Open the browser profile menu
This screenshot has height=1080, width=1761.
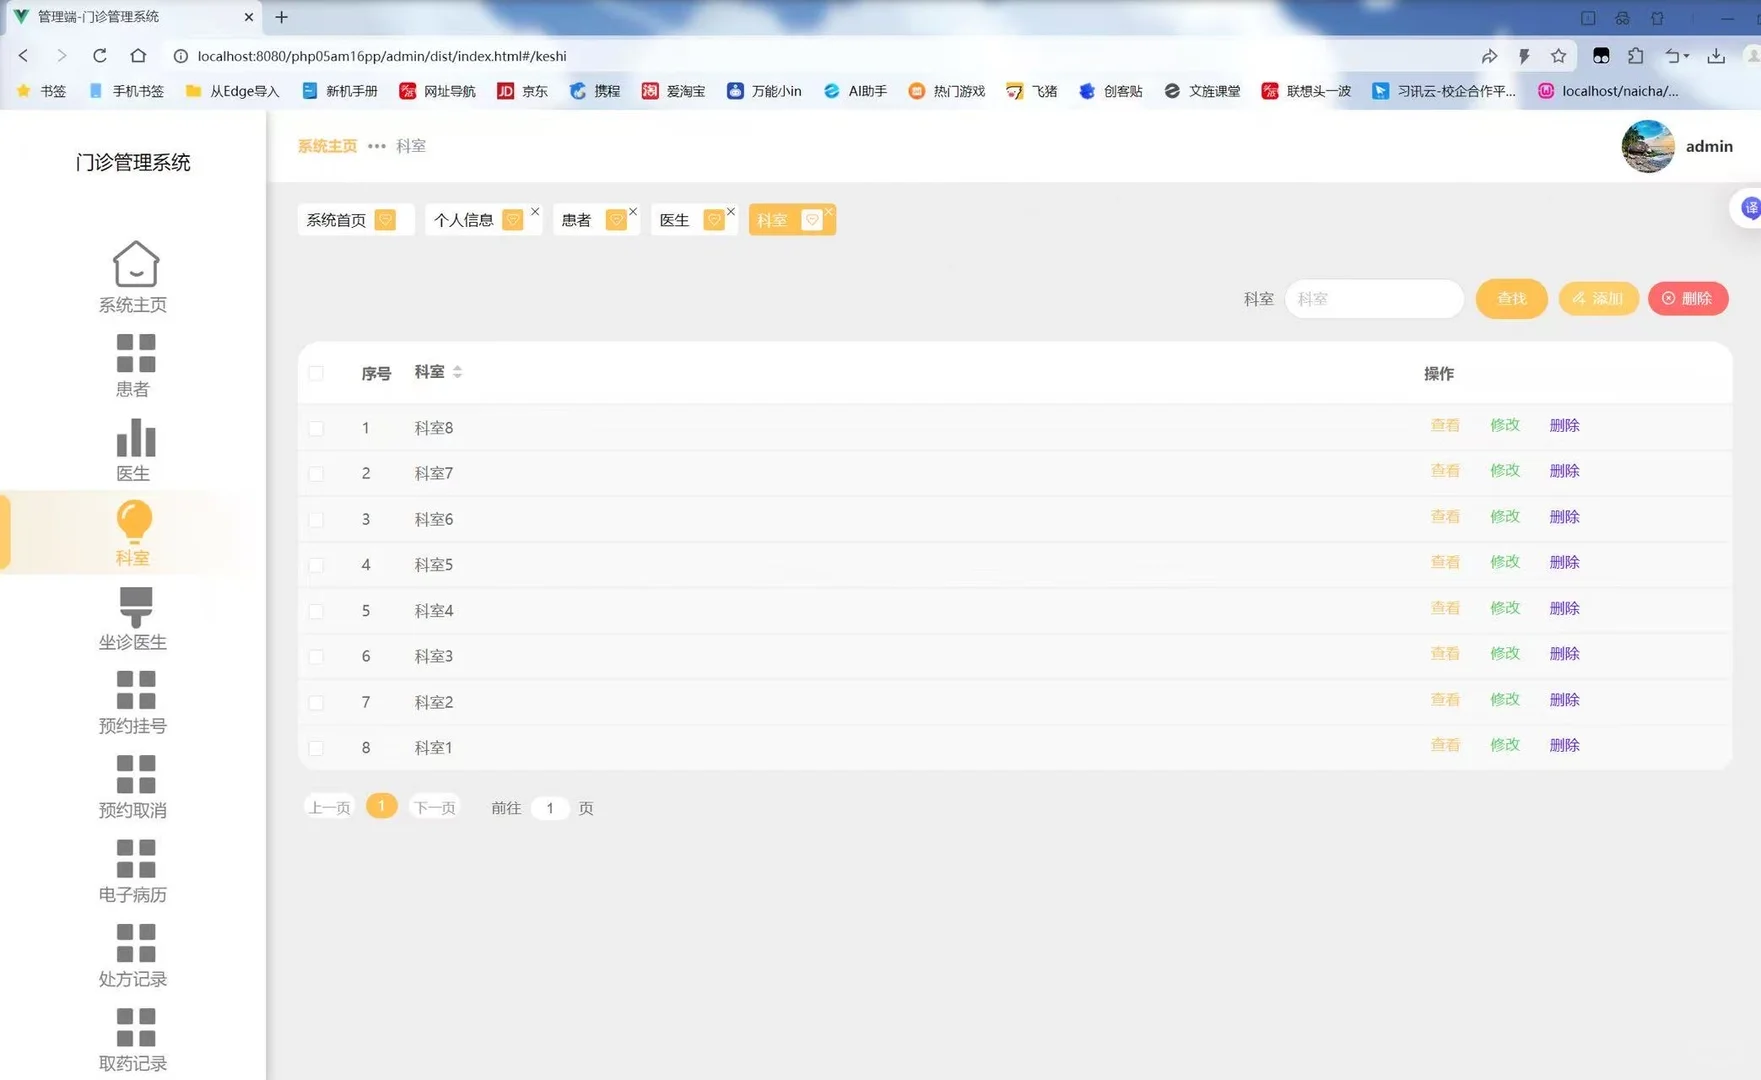pyautogui.click(x=1752, y=56)
